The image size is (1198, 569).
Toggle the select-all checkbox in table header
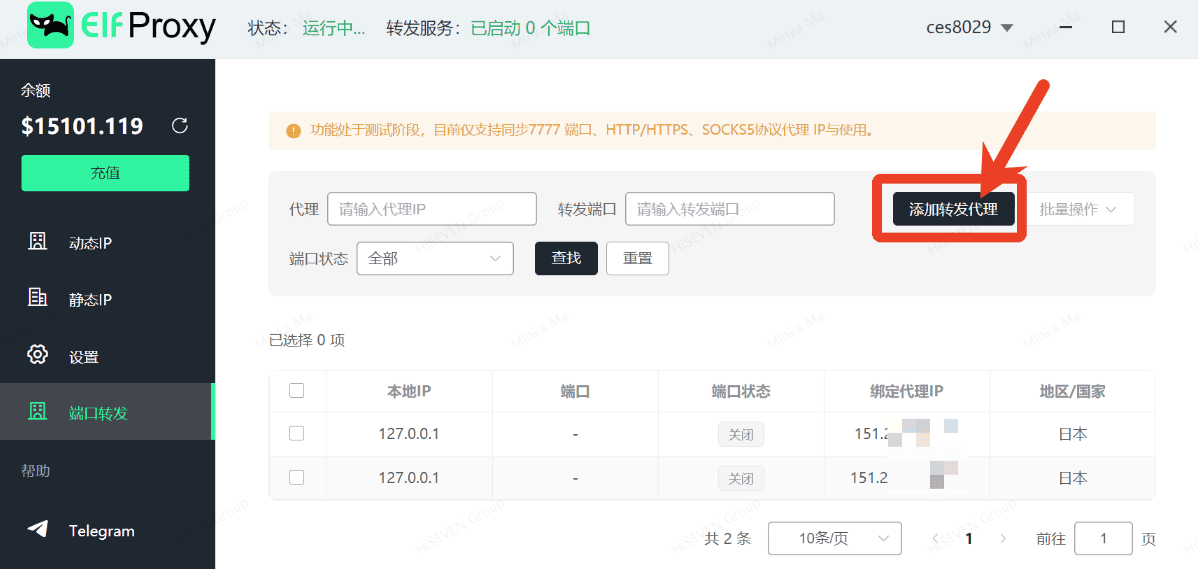(296, 391)
